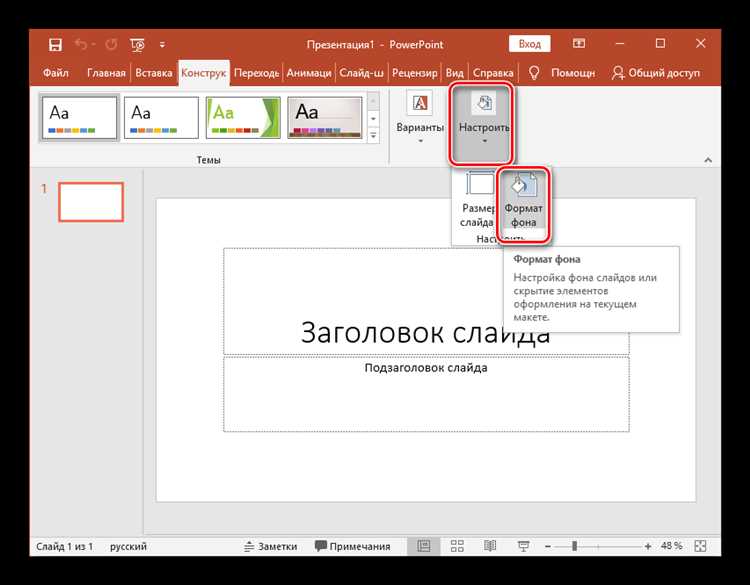Fit slide to current window icon
750x585 pixels.
(700, 546)
